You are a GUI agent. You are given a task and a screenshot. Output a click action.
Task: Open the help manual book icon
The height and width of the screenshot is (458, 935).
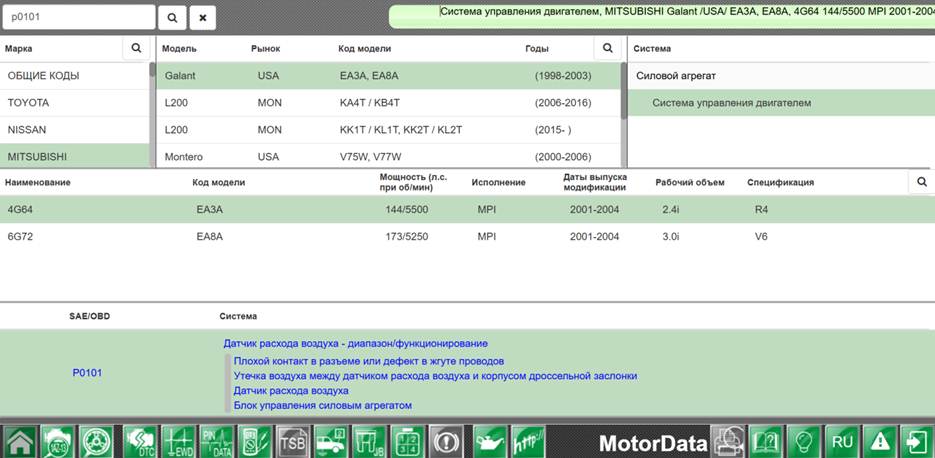[766, 442]
